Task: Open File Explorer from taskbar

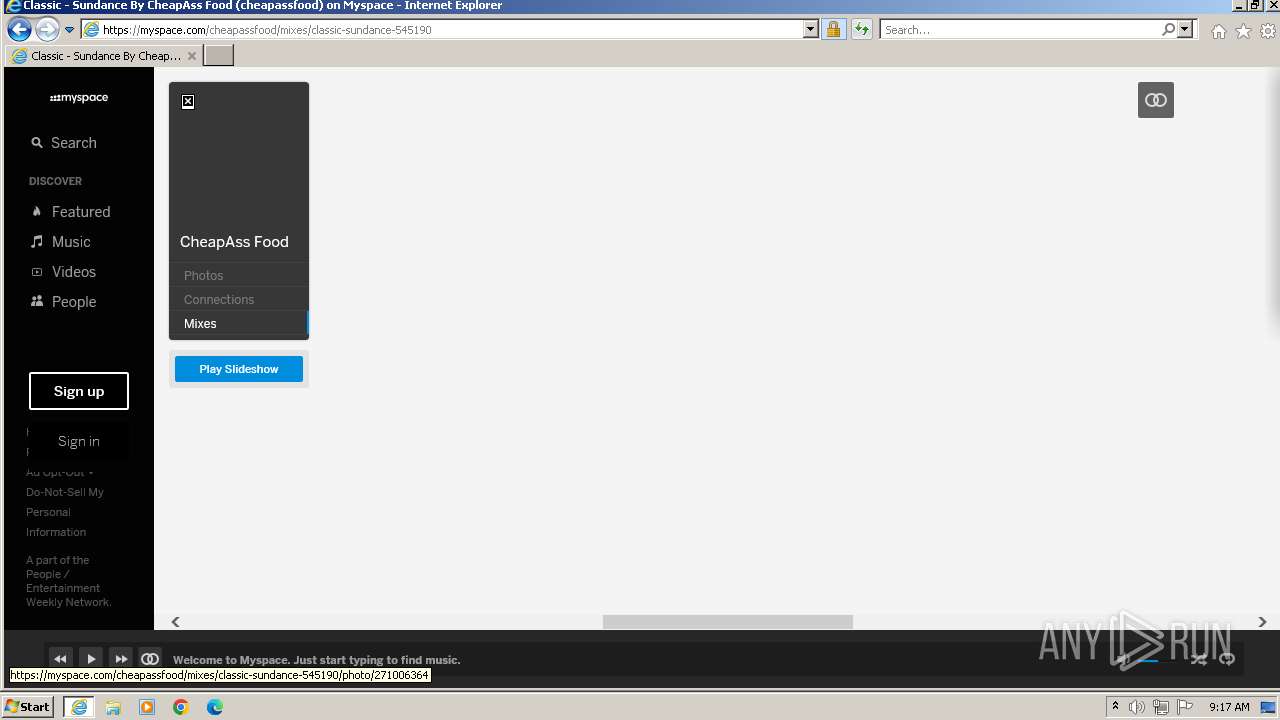Action: (x=113, y=707)
